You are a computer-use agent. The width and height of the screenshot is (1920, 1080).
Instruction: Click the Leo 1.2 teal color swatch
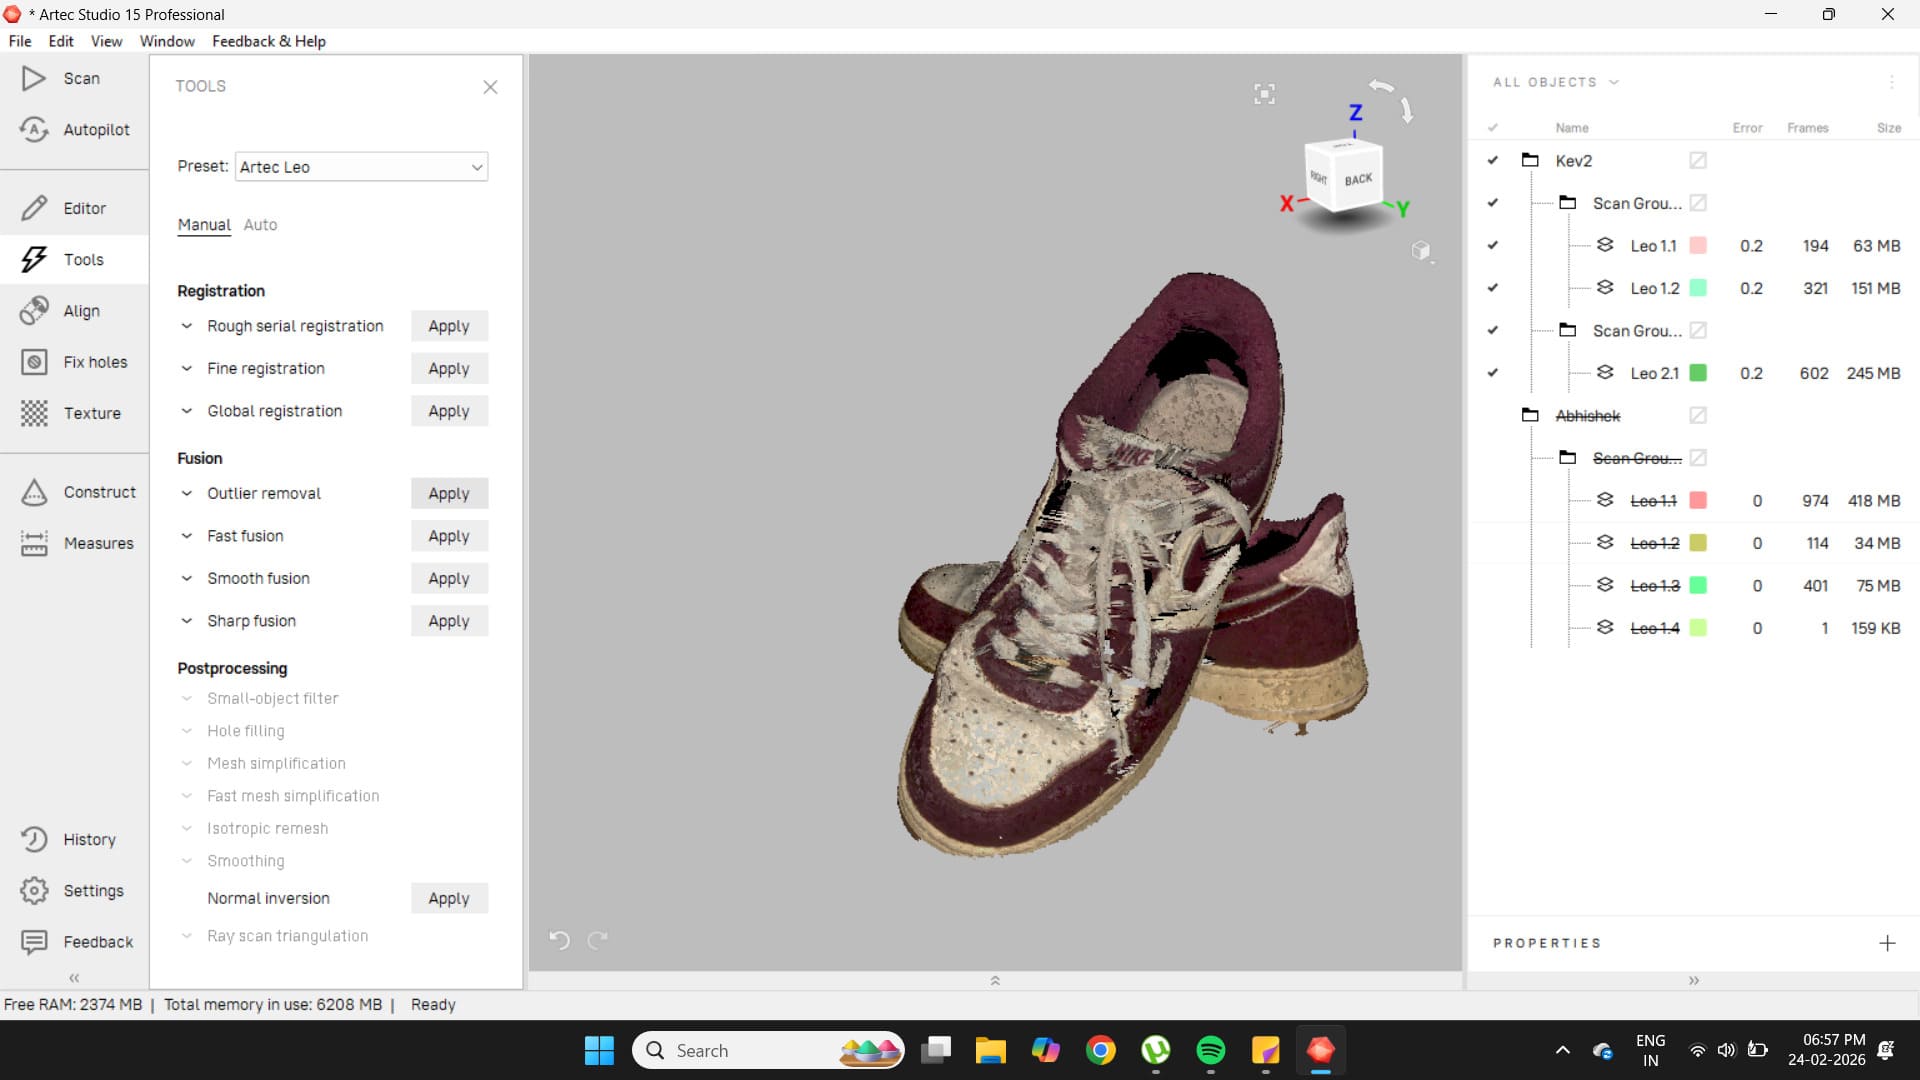1697,288
